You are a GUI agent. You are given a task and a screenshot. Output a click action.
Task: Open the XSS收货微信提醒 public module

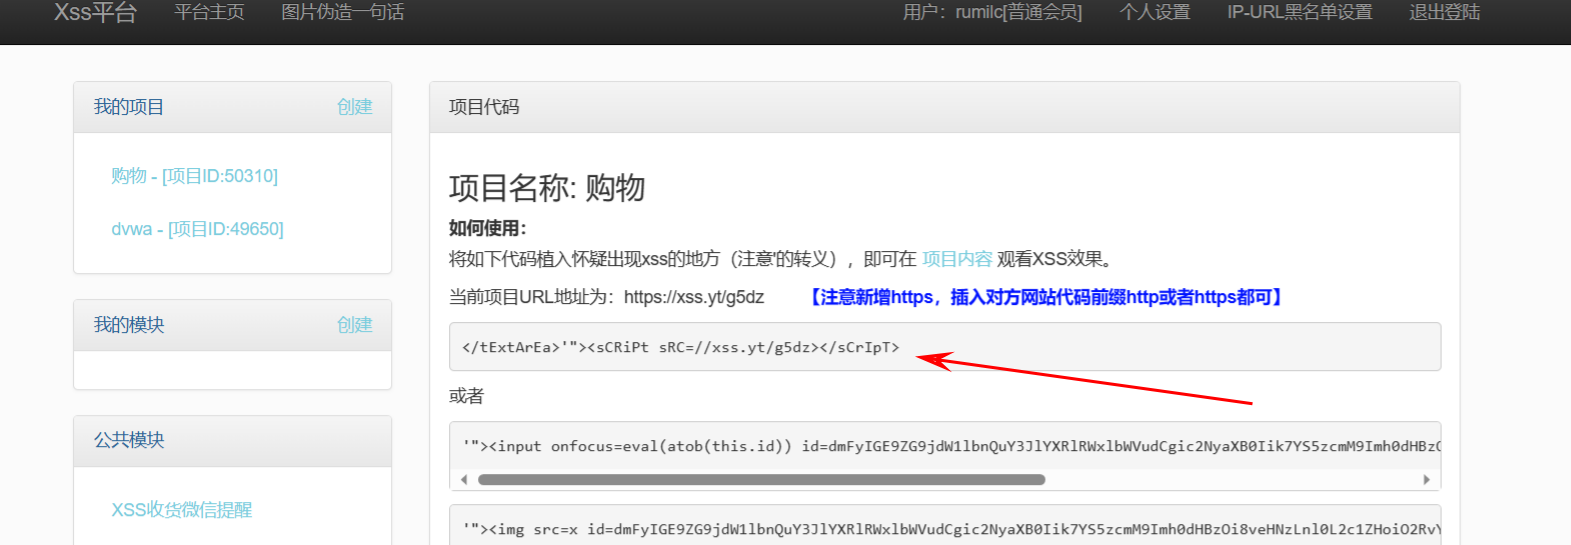click(182, 510)
